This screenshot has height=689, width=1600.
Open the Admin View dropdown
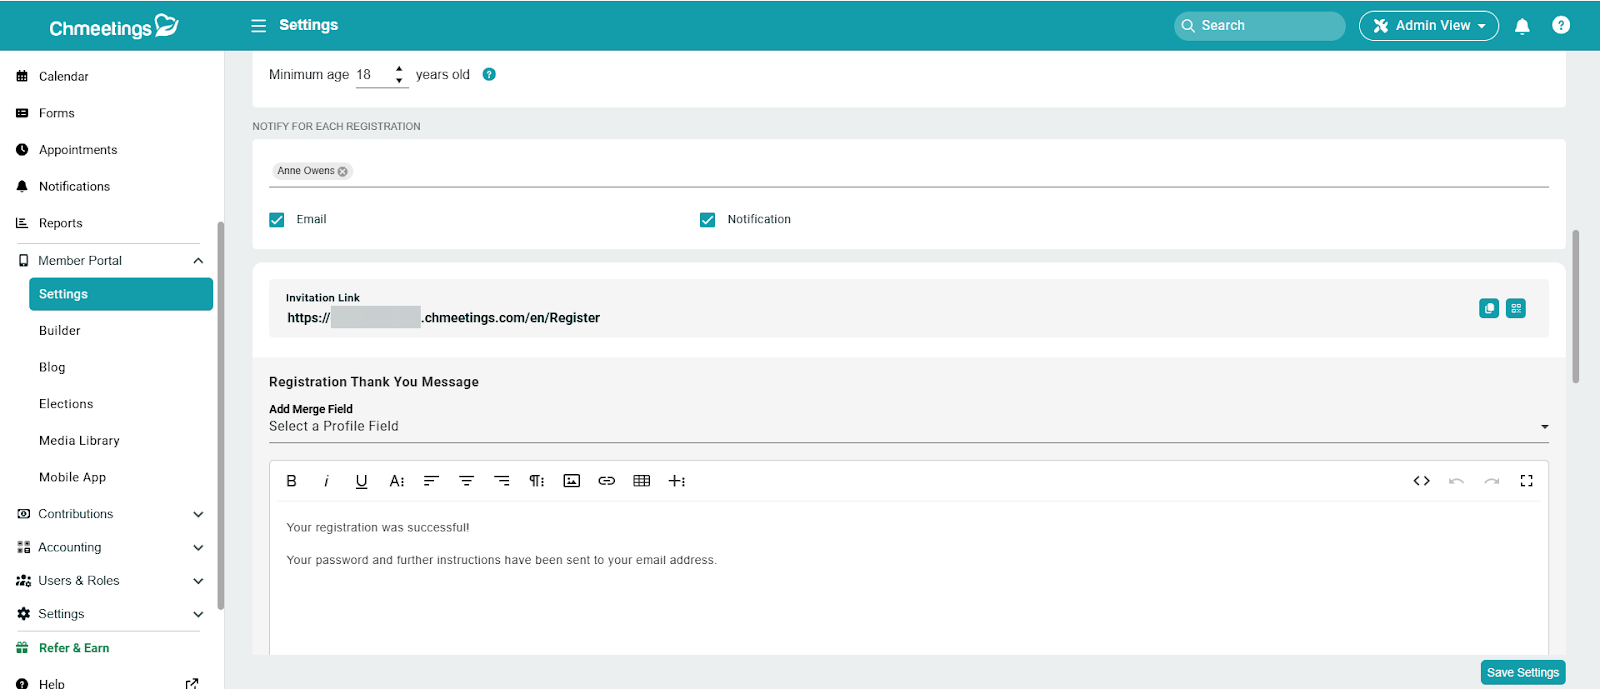tap(1428, 26)
